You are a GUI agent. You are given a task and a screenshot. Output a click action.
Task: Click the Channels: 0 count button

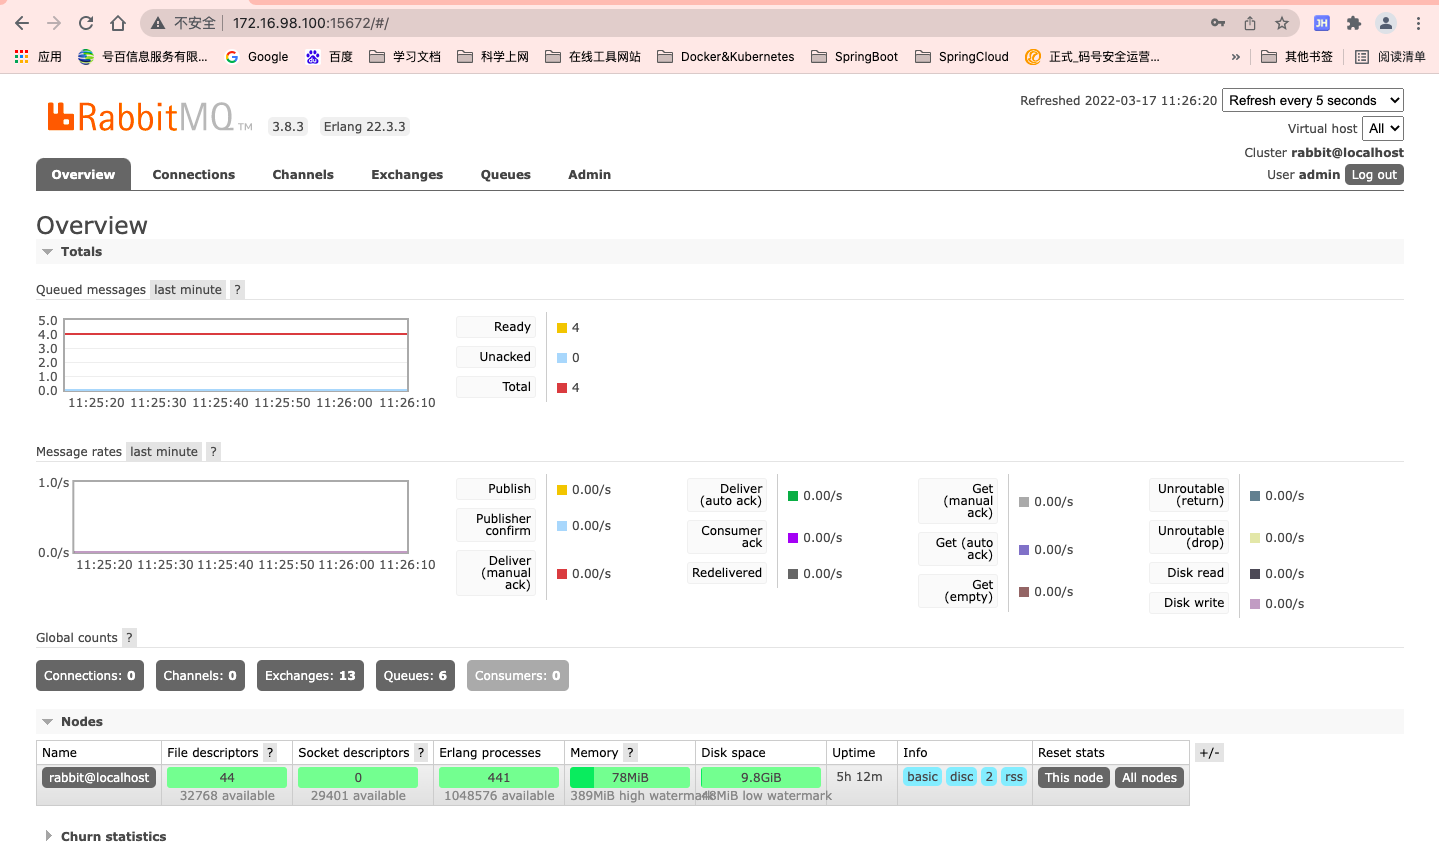[x=200, y=676]
